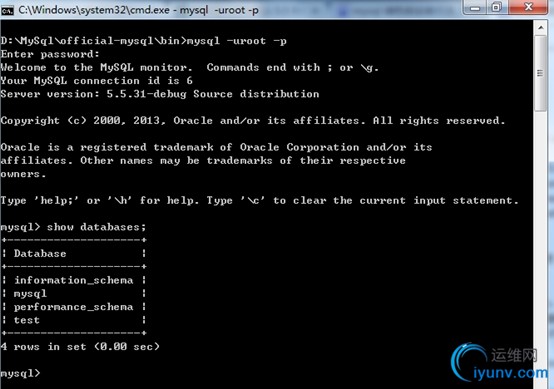Click the "Type 'help;'" instruction line
The image size is (554, 389).
pos(259,201)
